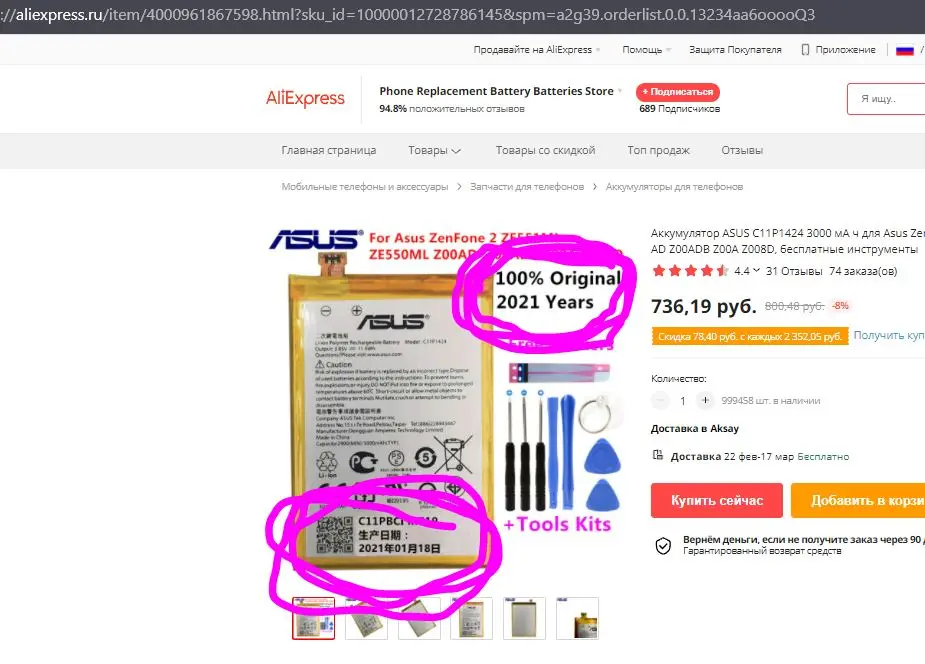Expand the Помощь dropdown
The width and height of the screenshot is (925, 664).
click(x=647, y=50)
